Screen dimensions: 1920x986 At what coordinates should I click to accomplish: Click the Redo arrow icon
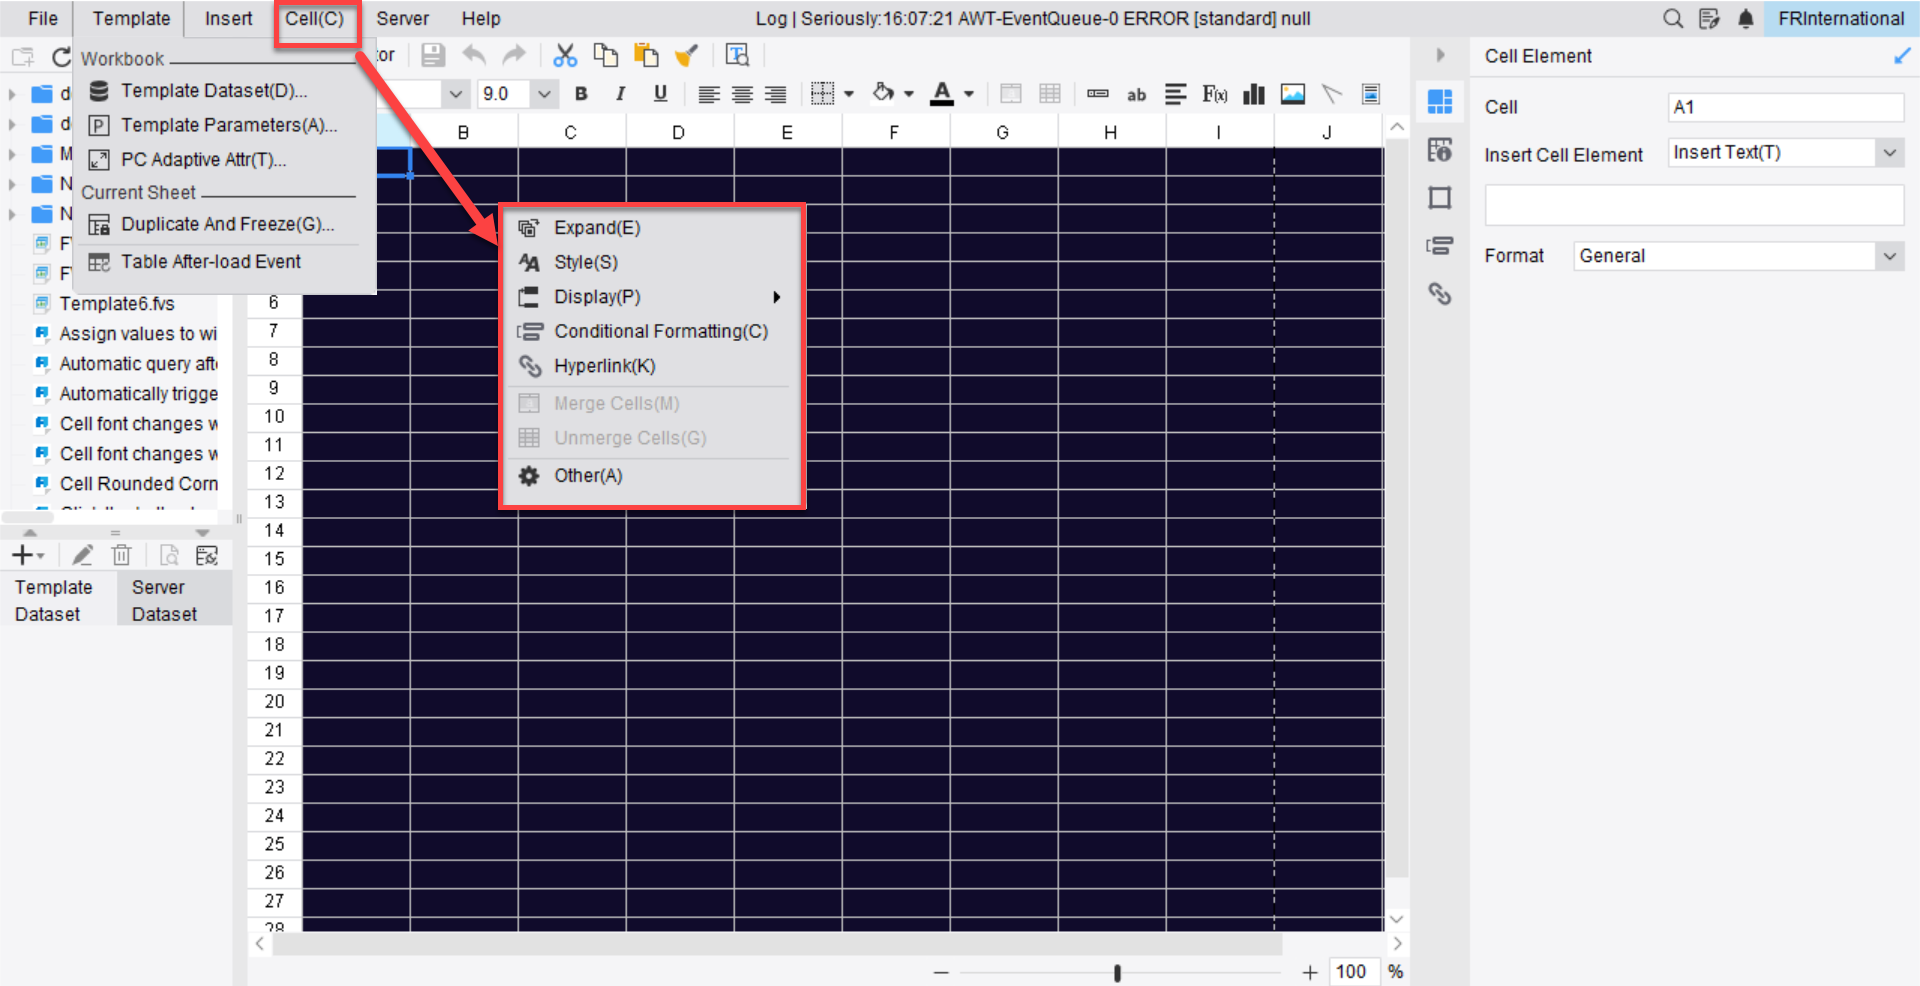pyautogui.click(x=514, y=55)
